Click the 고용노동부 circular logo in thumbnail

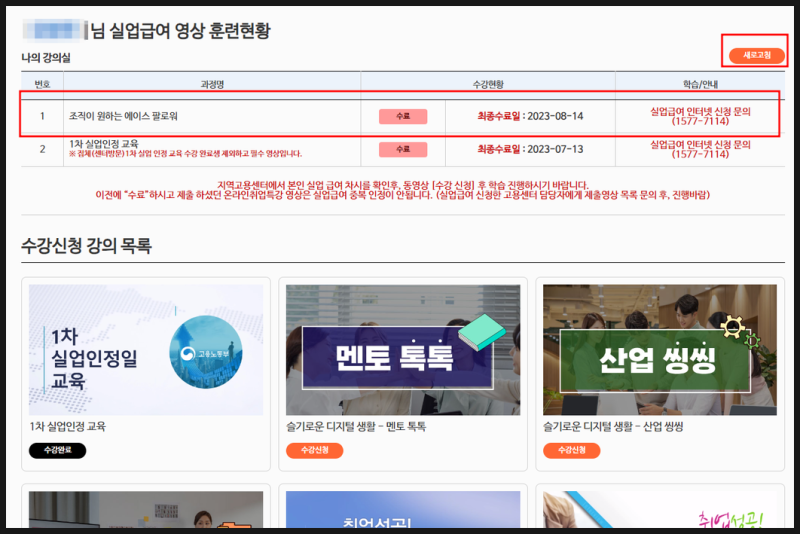click(206, 352)
